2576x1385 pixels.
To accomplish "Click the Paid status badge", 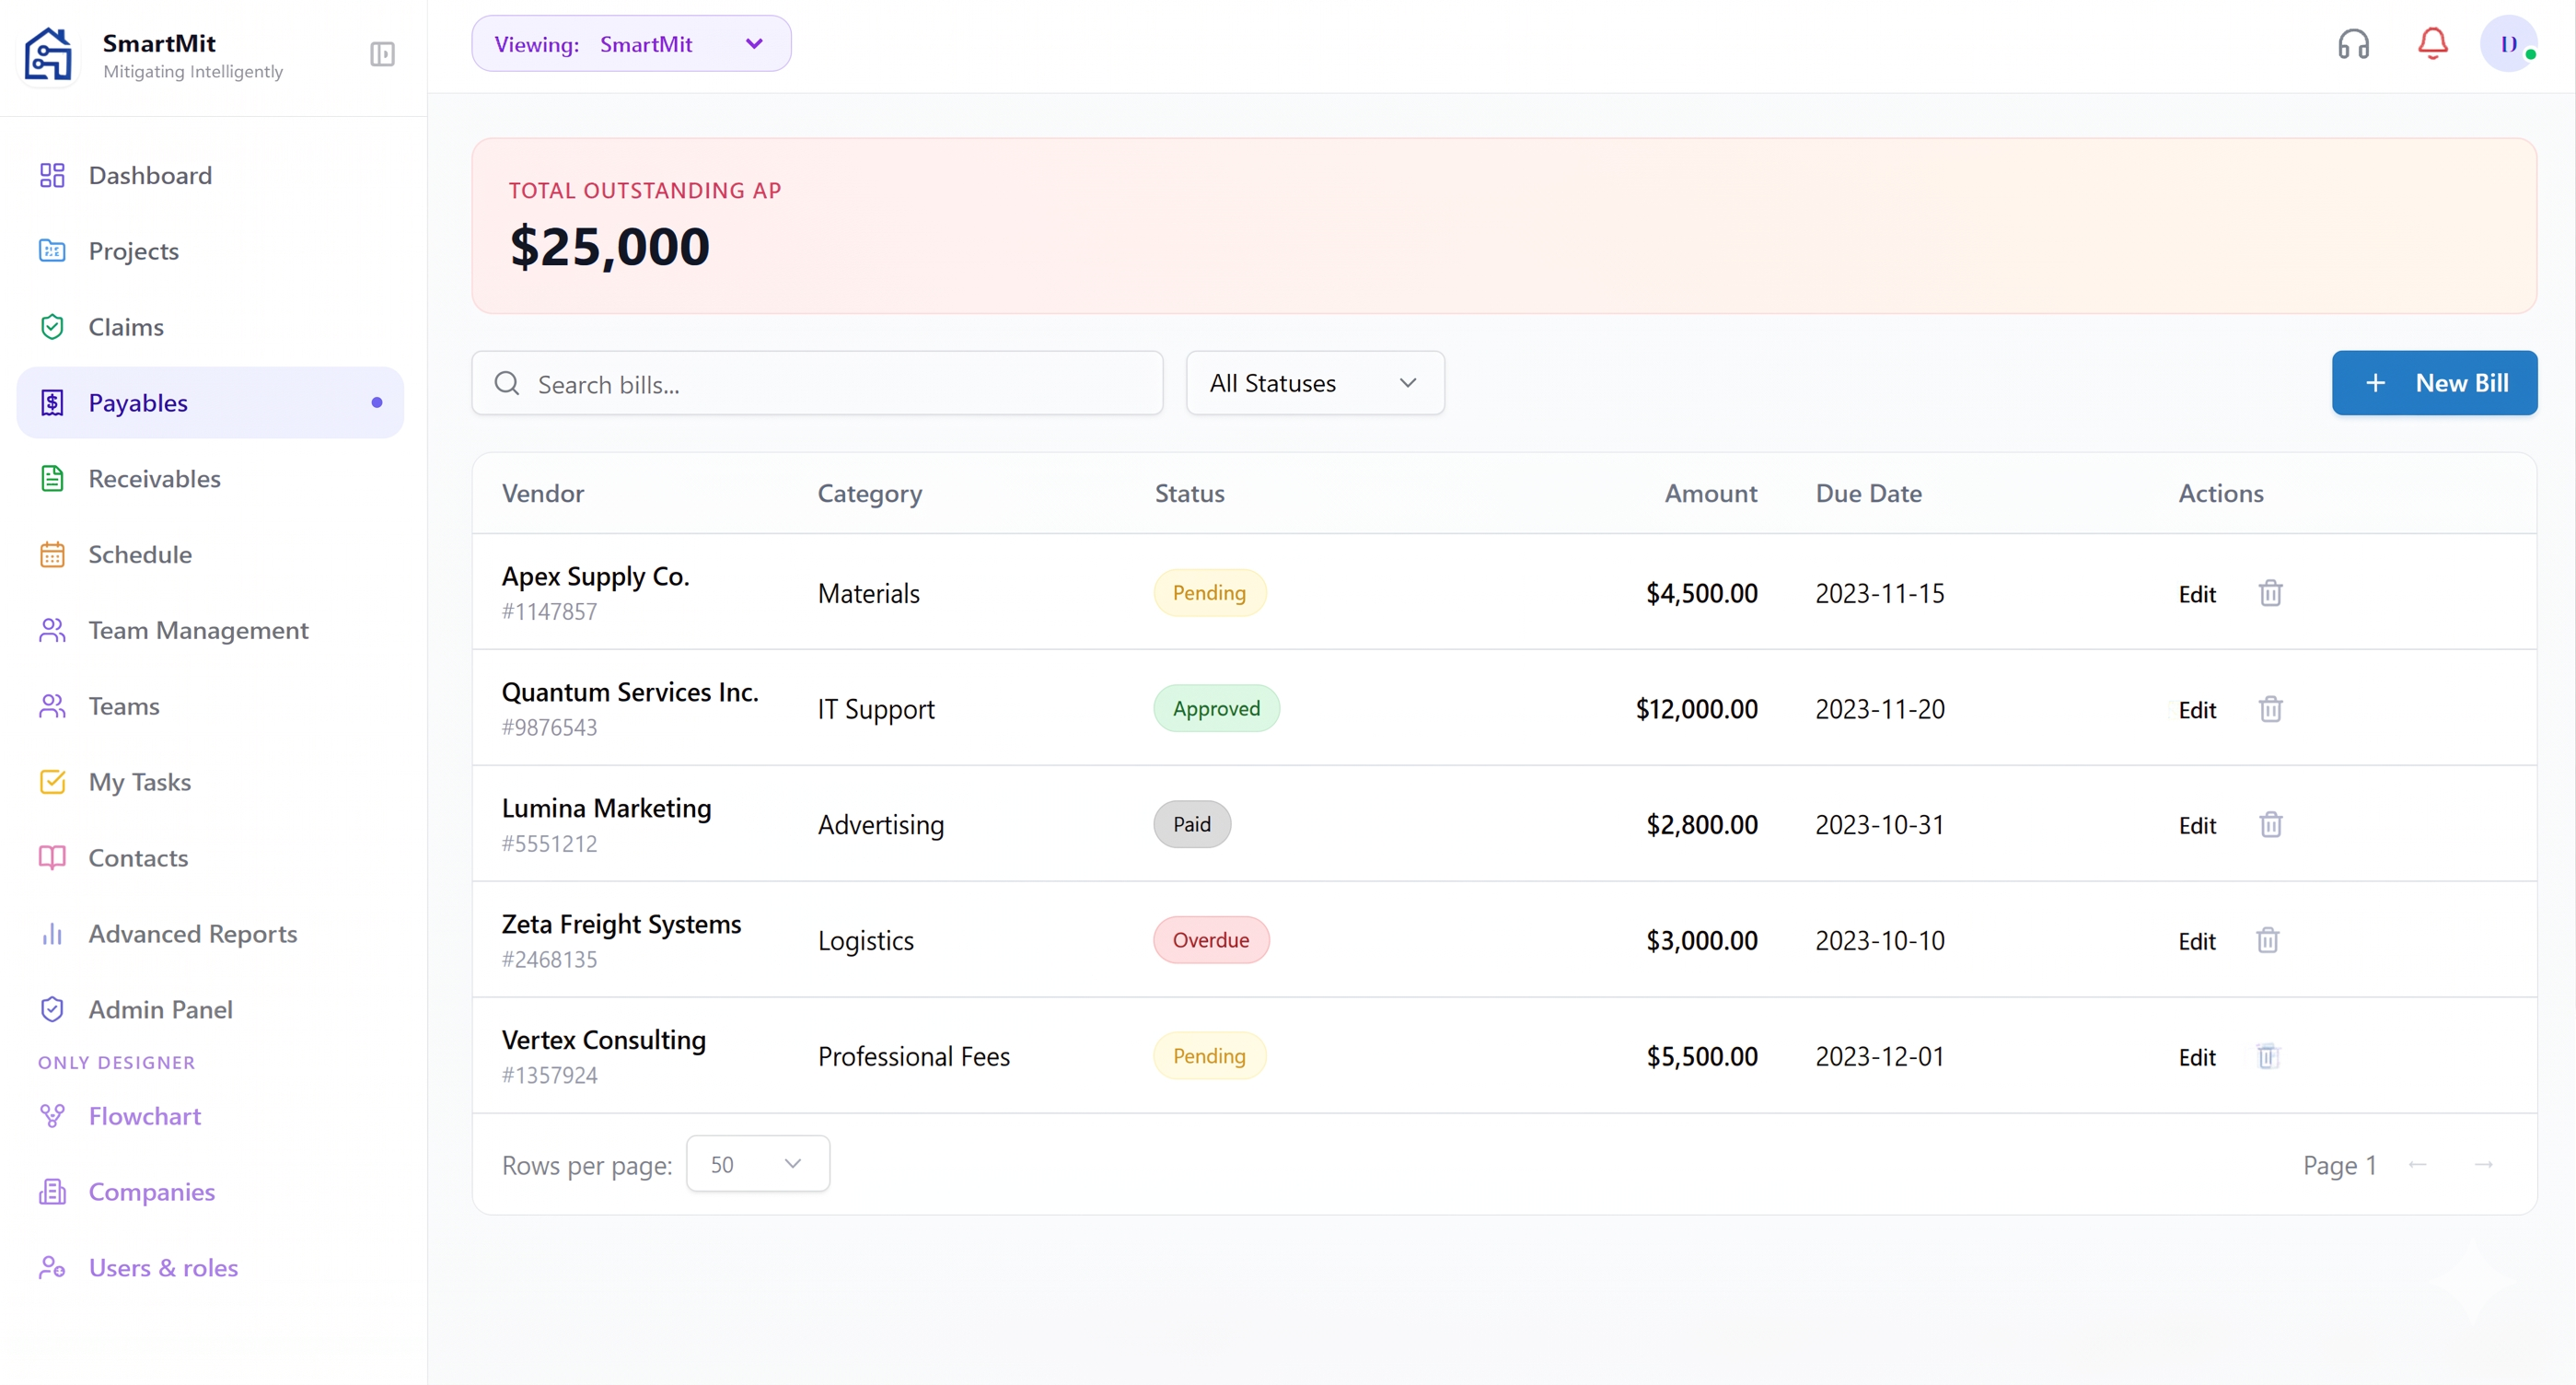I will [x=1191, y=825].
